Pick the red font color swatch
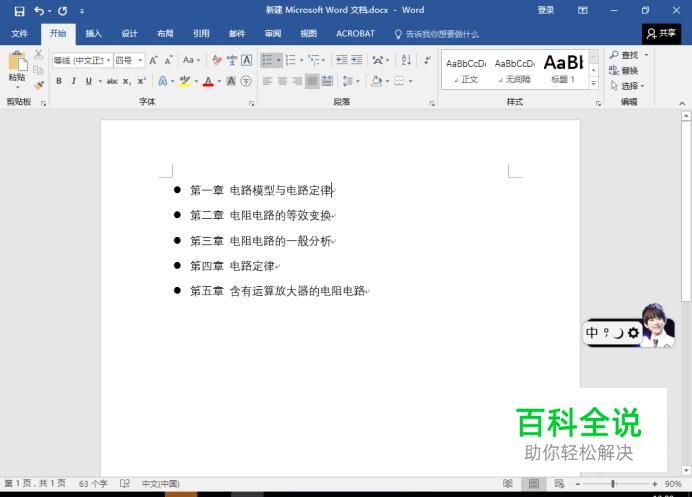 point(208,81)
